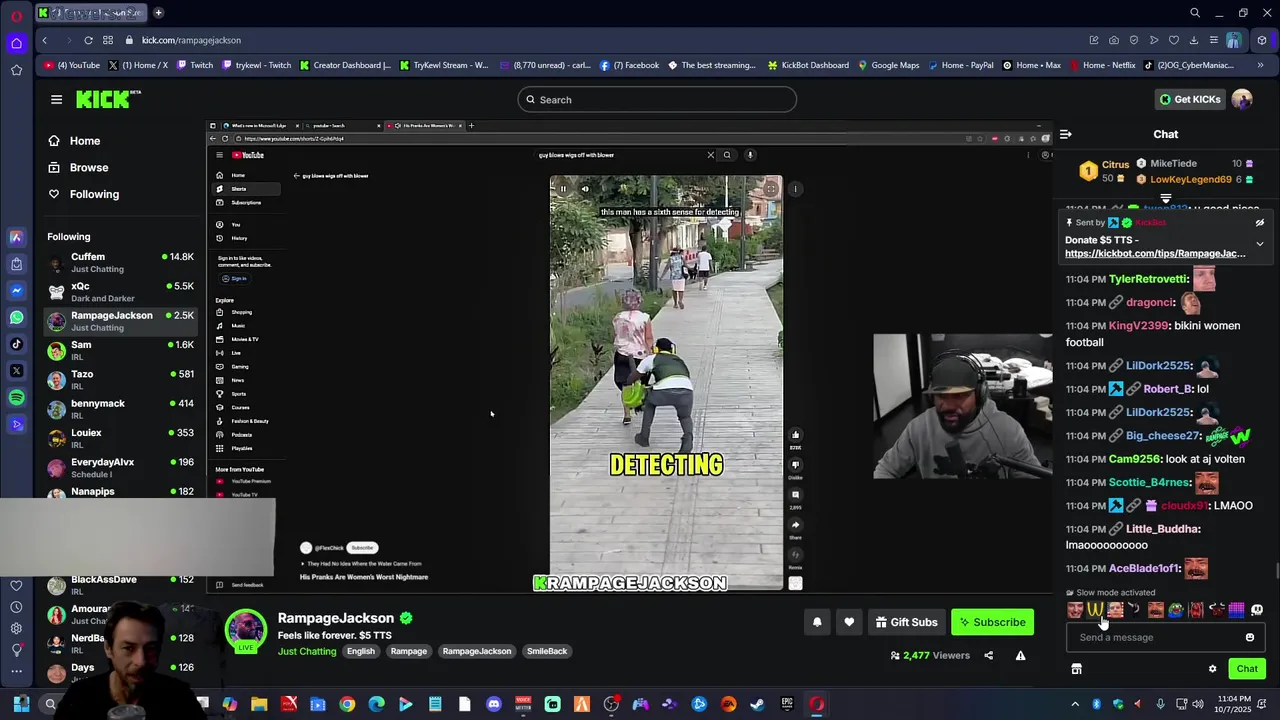This screenshot has width=1280, height=720.
Task: Click in Send a message field
Action: [1154, 638]
